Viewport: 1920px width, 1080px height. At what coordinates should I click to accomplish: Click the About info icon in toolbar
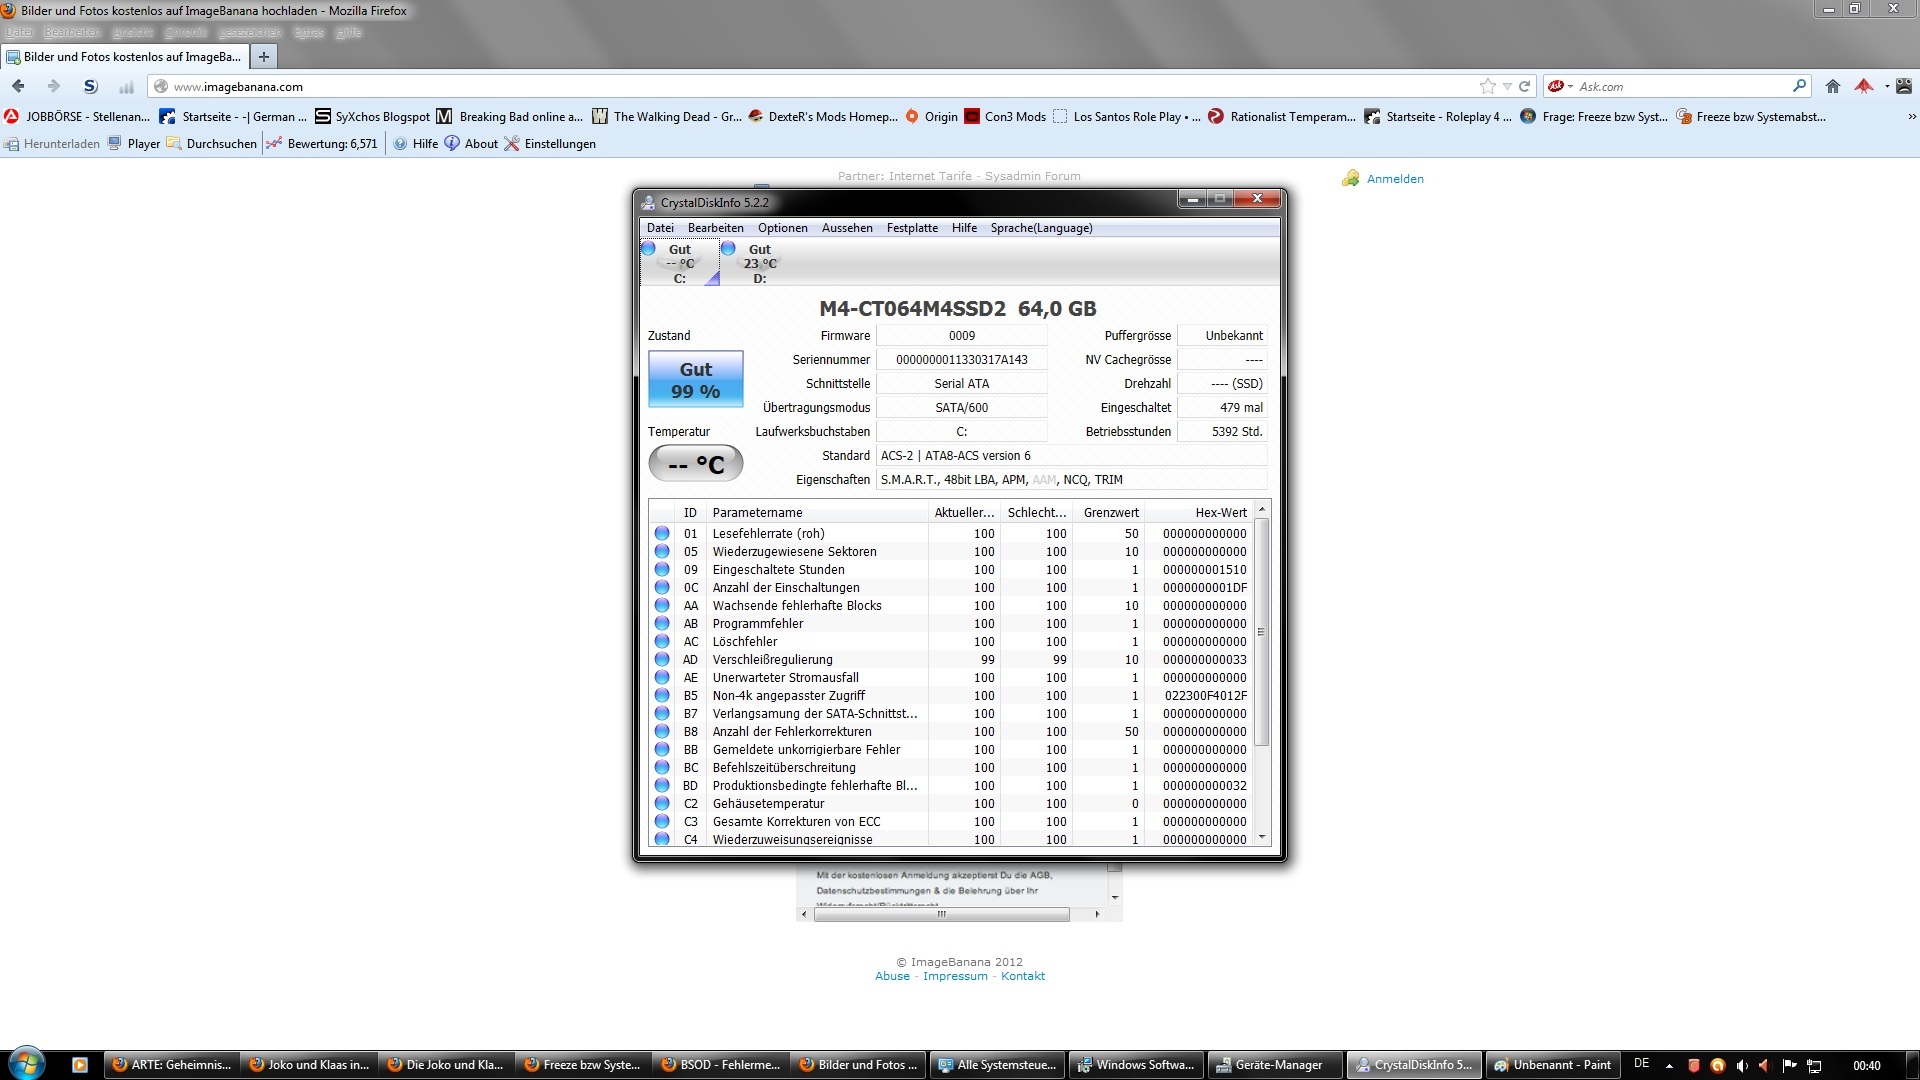(x=452, y=144)
